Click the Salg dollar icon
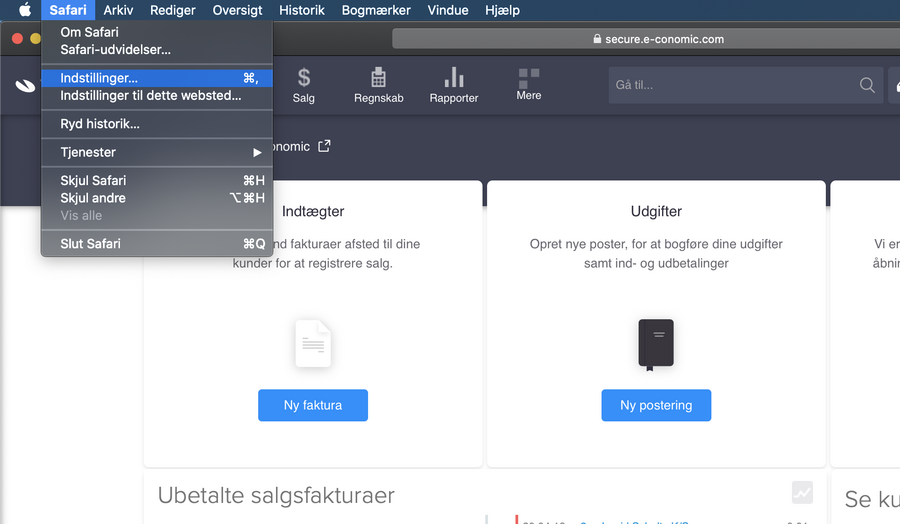The width and height of the screenshot is (900, 524). [304, 77]
